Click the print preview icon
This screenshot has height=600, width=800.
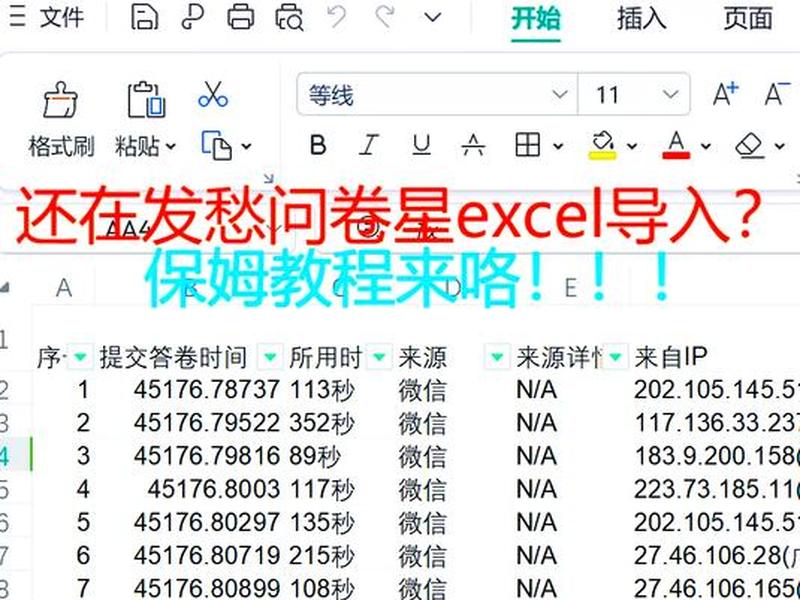(x=289, y=18)
